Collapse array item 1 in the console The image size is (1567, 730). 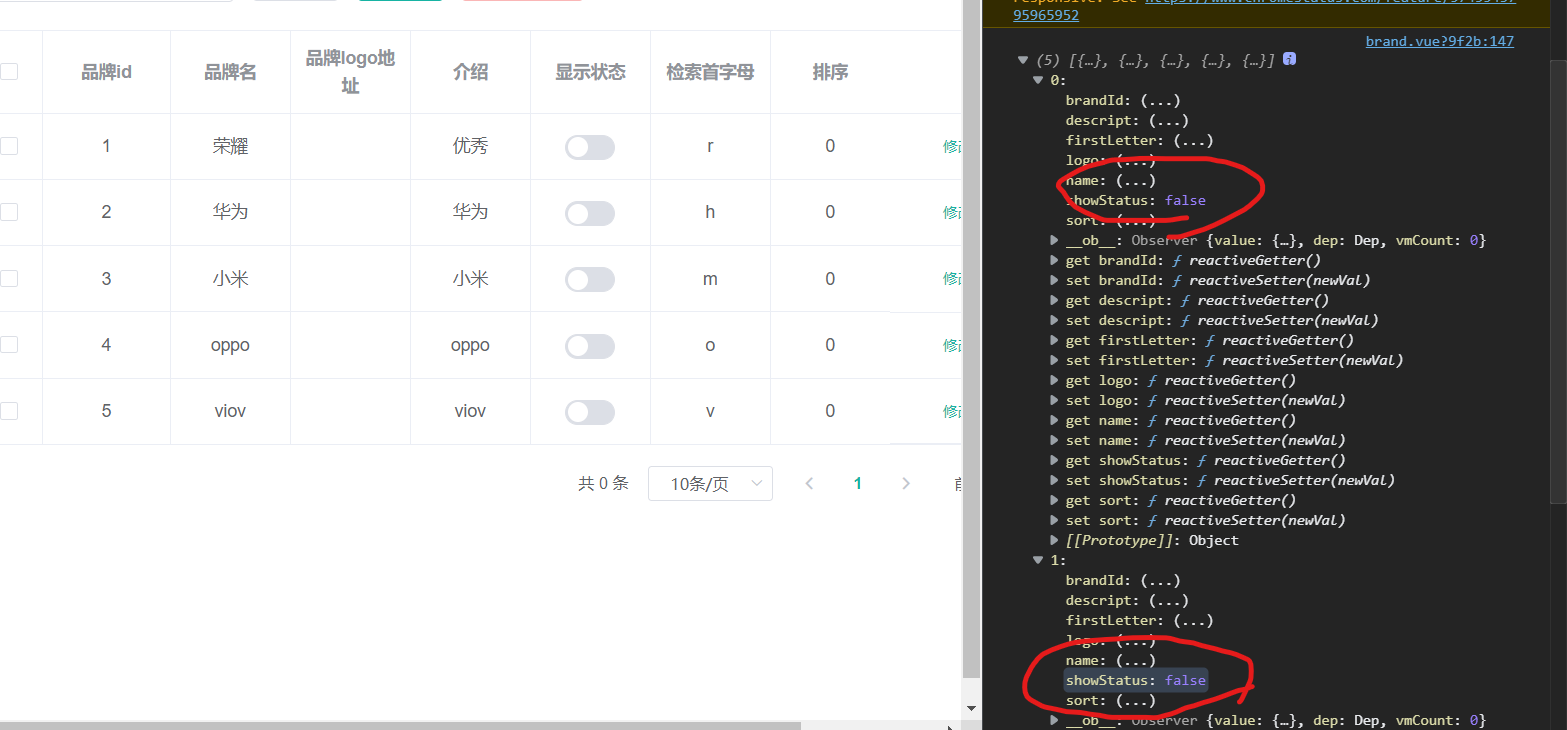[1039, 560]
